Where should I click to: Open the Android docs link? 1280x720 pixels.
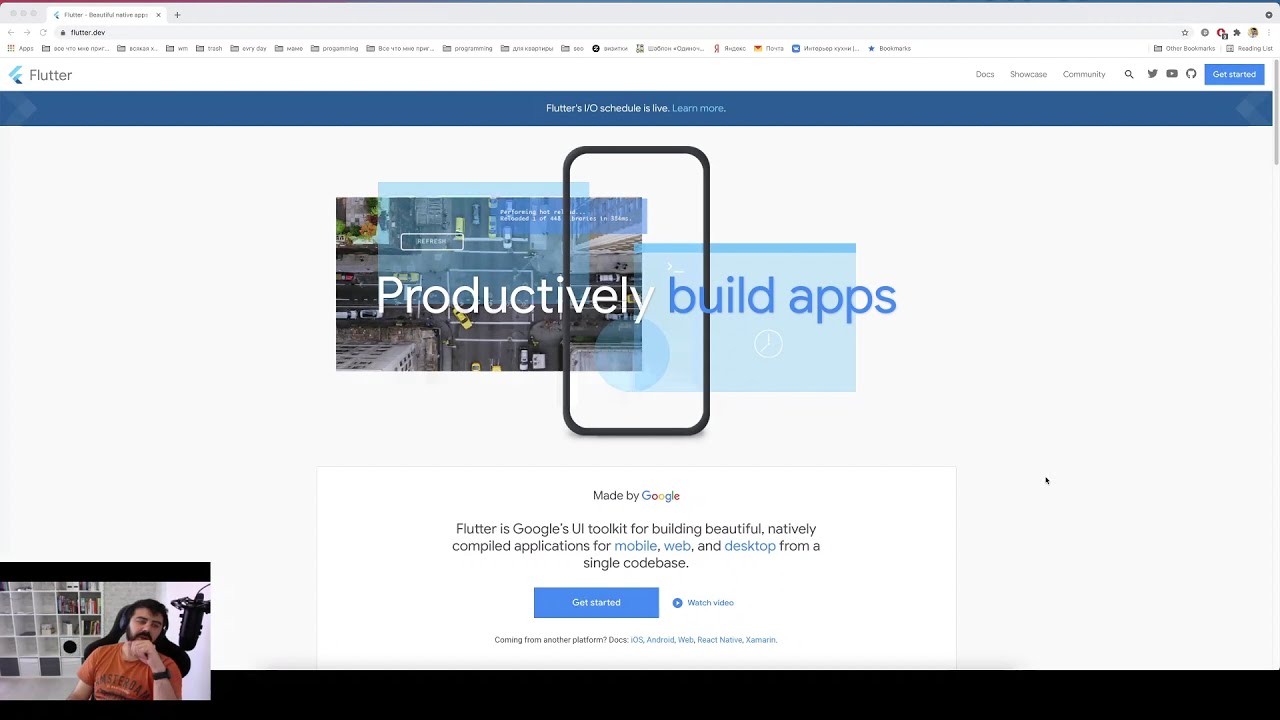tap(660, 640)
